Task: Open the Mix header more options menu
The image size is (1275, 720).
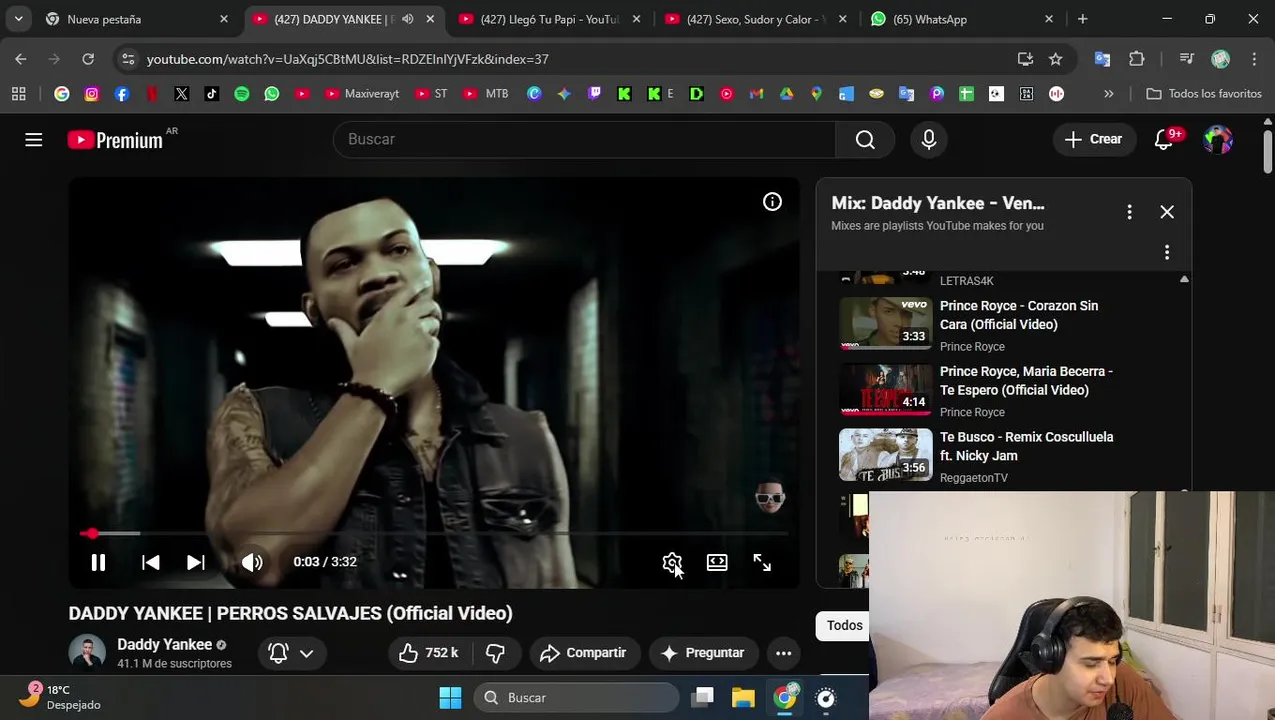Action: (1129, 212)
